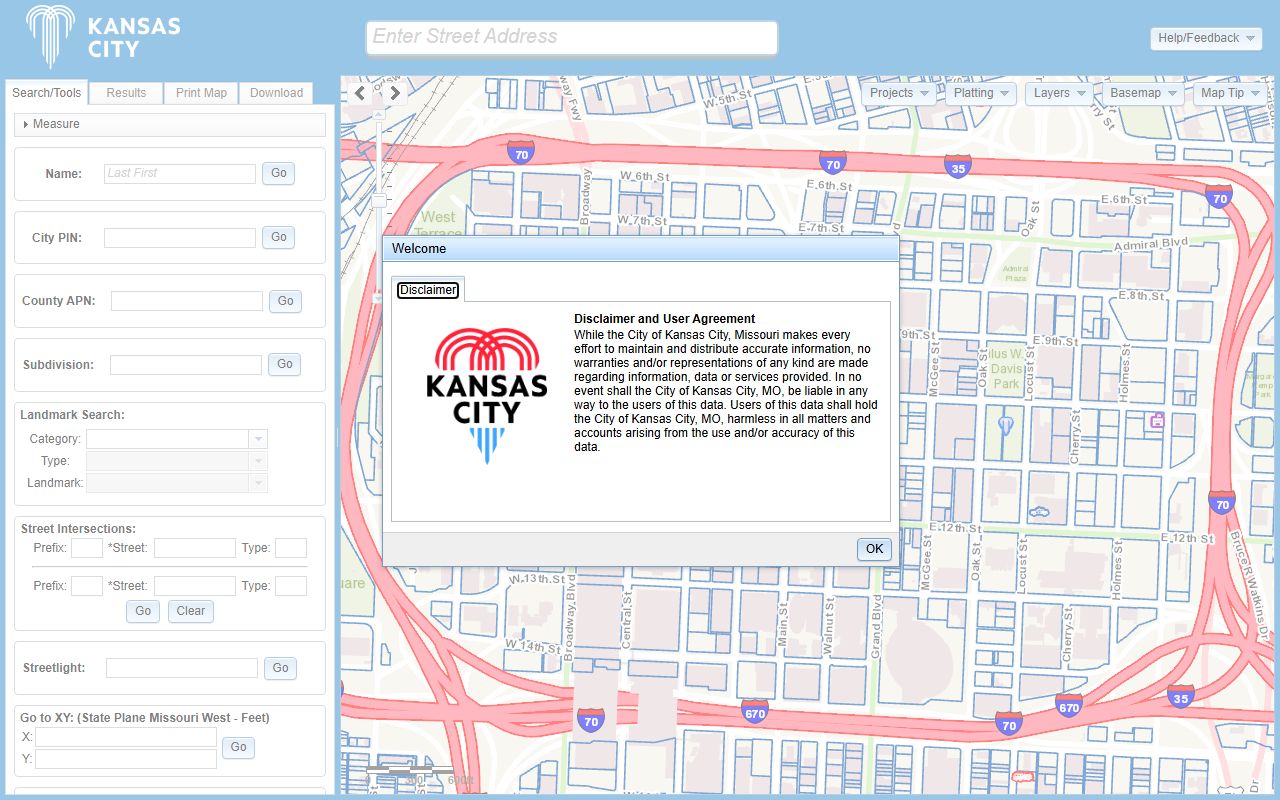Click the Name Last First field
Image resolution: width=1280 pixels, height=800 pixels.
180,173
